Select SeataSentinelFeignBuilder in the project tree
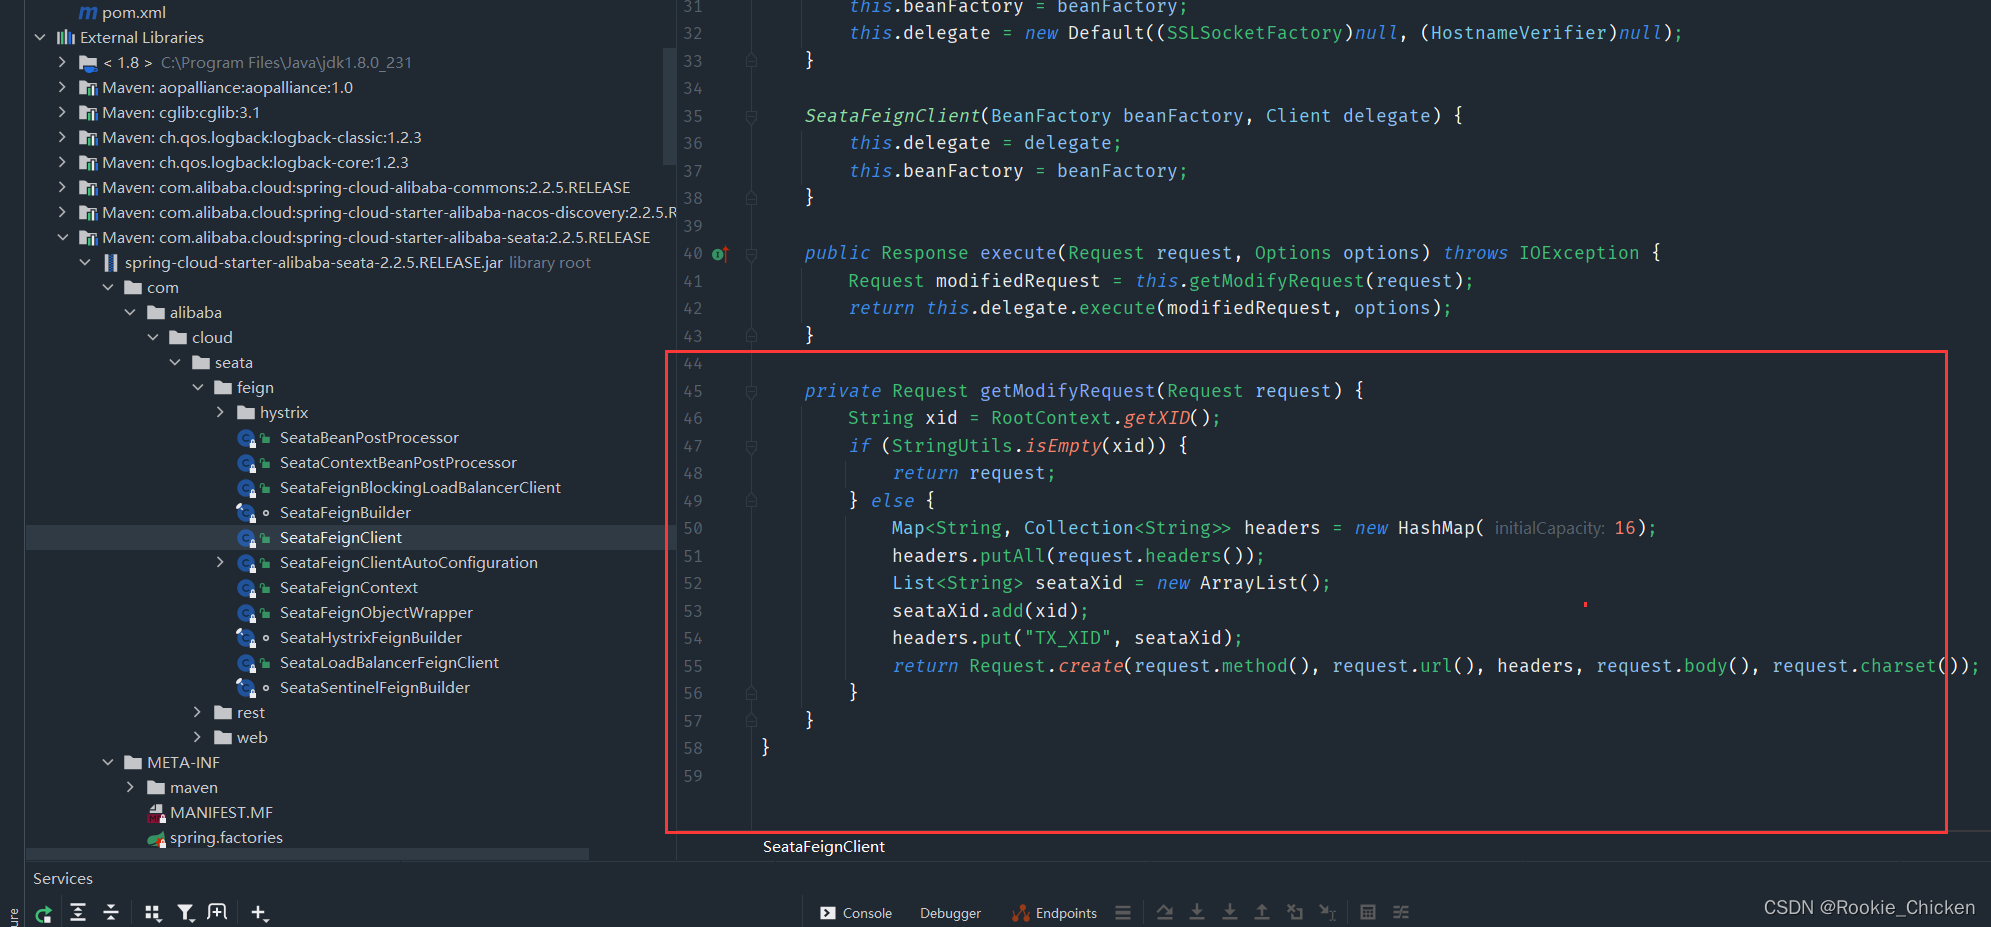1991x927 pixels. [x=375, y=688]
